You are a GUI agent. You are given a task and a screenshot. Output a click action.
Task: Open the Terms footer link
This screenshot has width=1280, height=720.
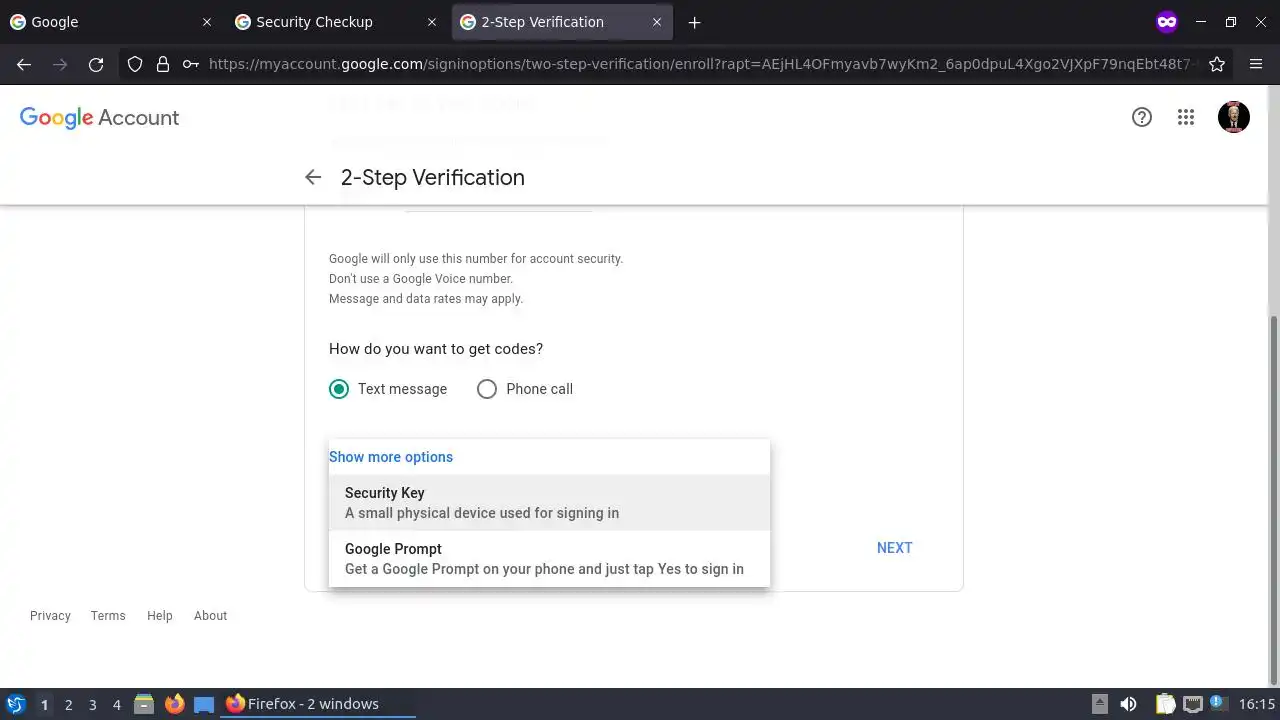click(x=108, y=616)
